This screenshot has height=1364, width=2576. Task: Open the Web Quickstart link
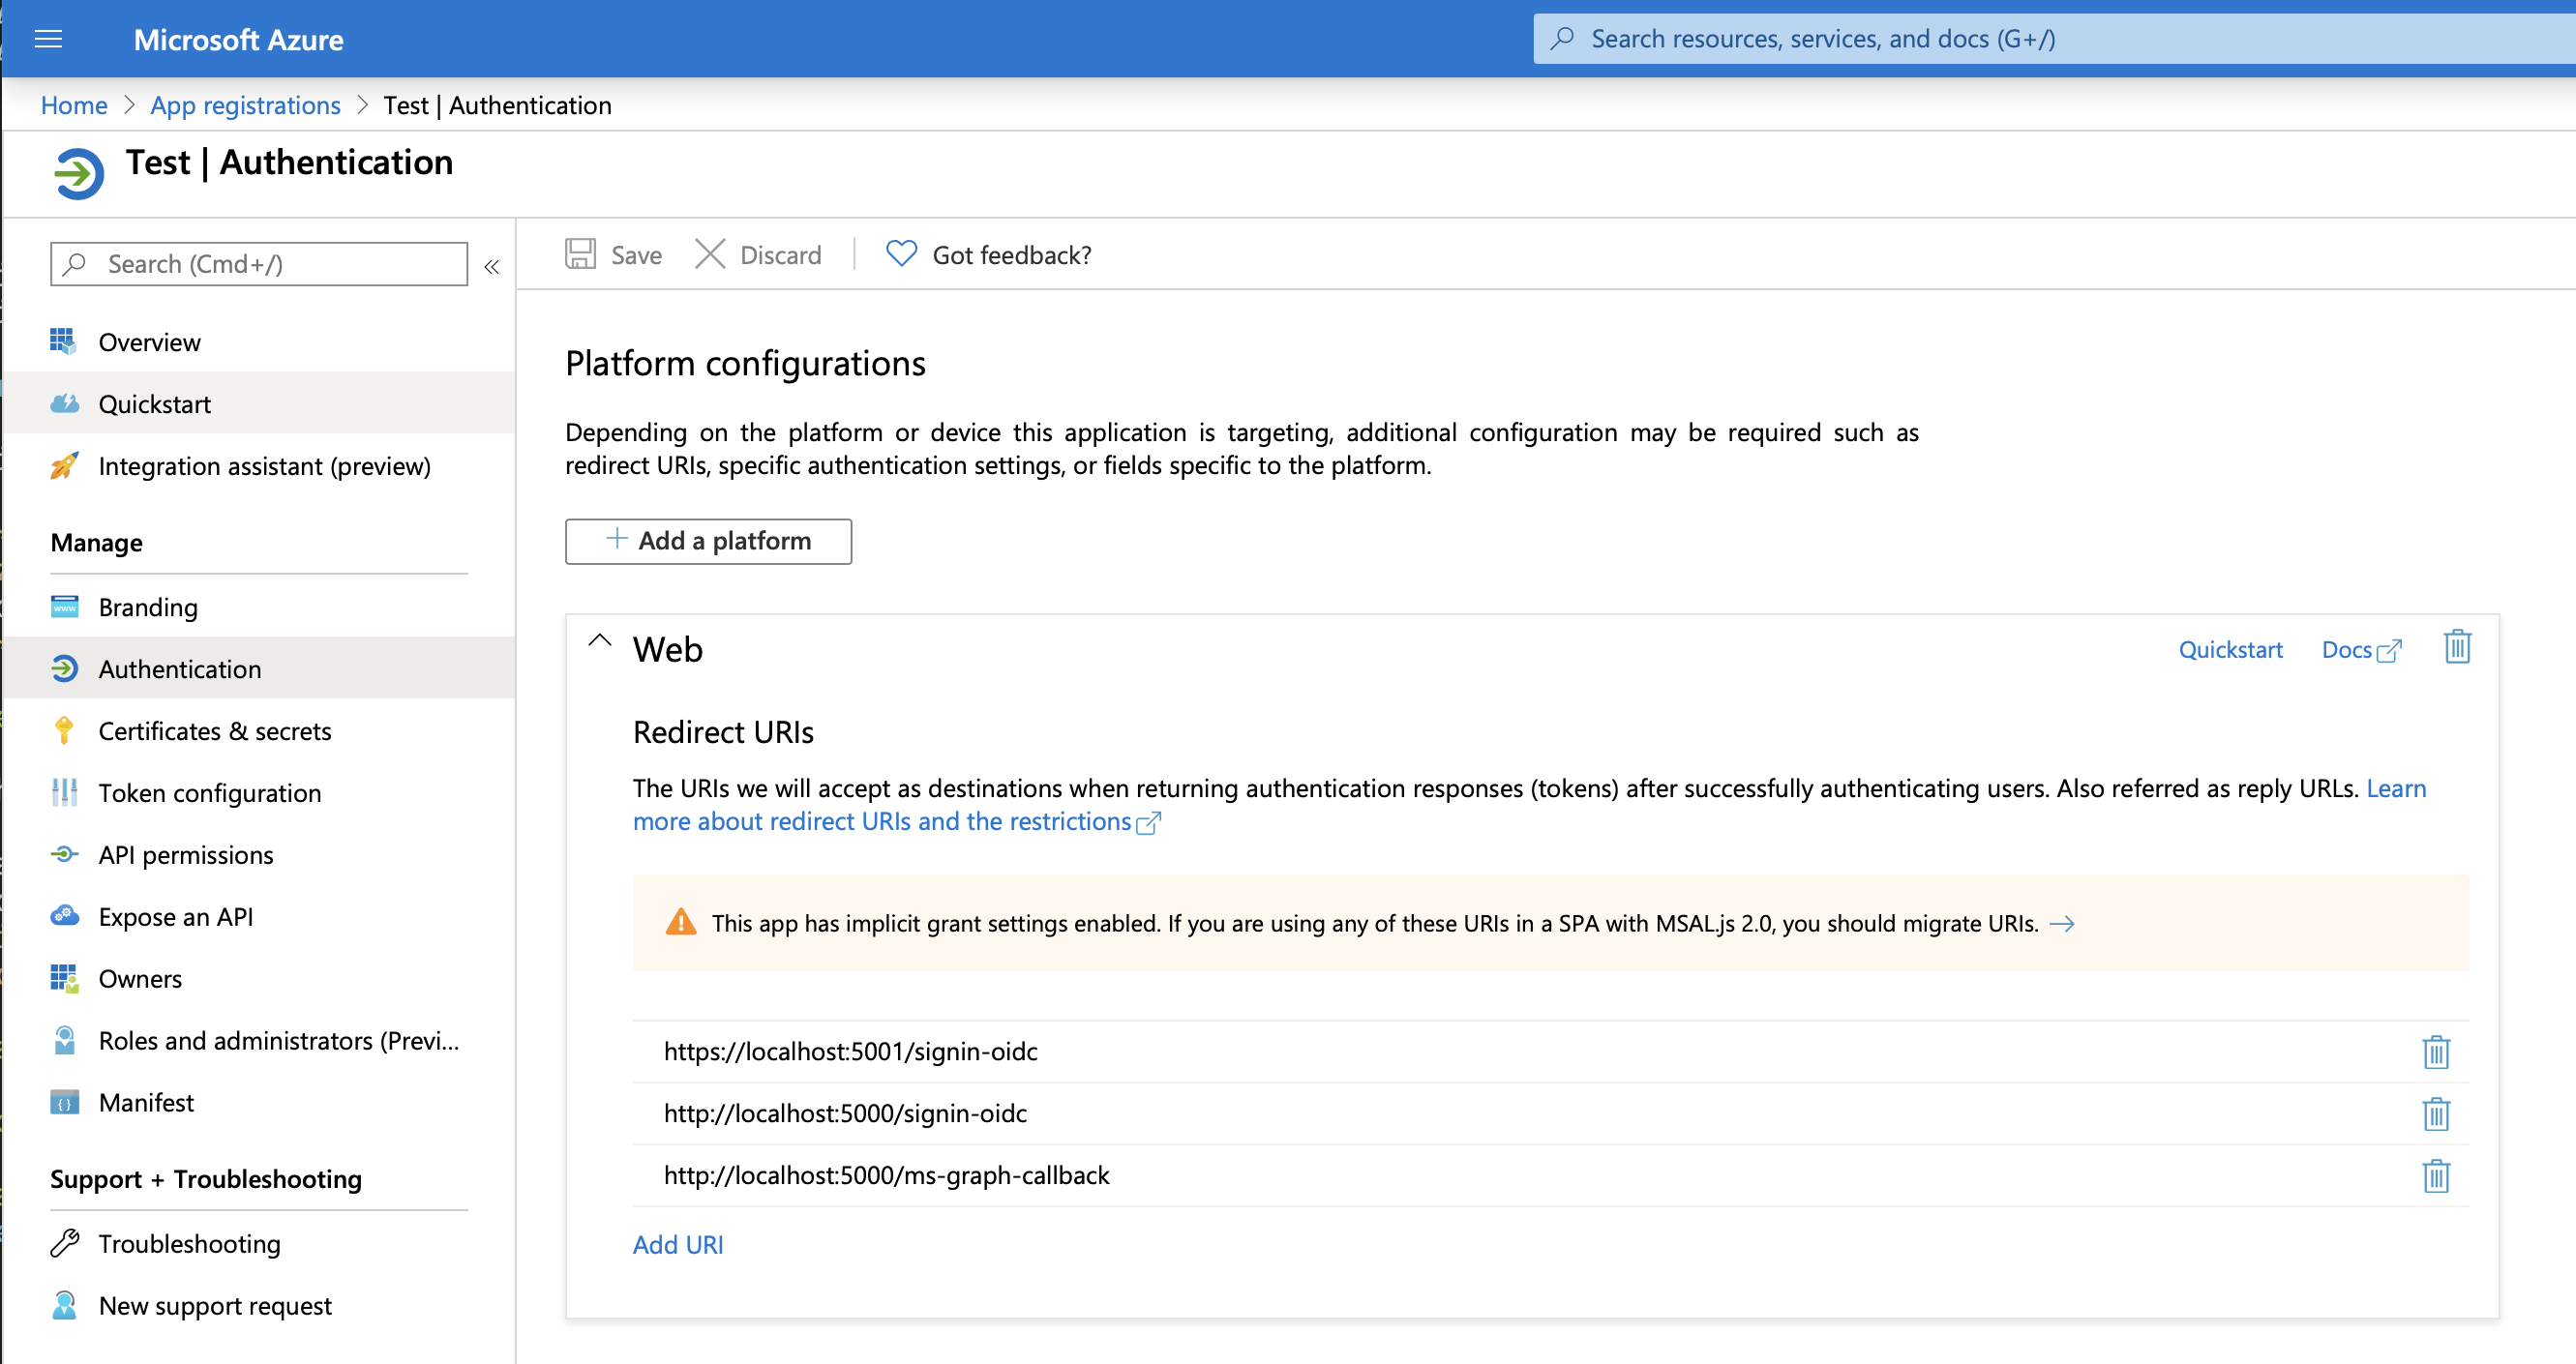click(2230, 650)
